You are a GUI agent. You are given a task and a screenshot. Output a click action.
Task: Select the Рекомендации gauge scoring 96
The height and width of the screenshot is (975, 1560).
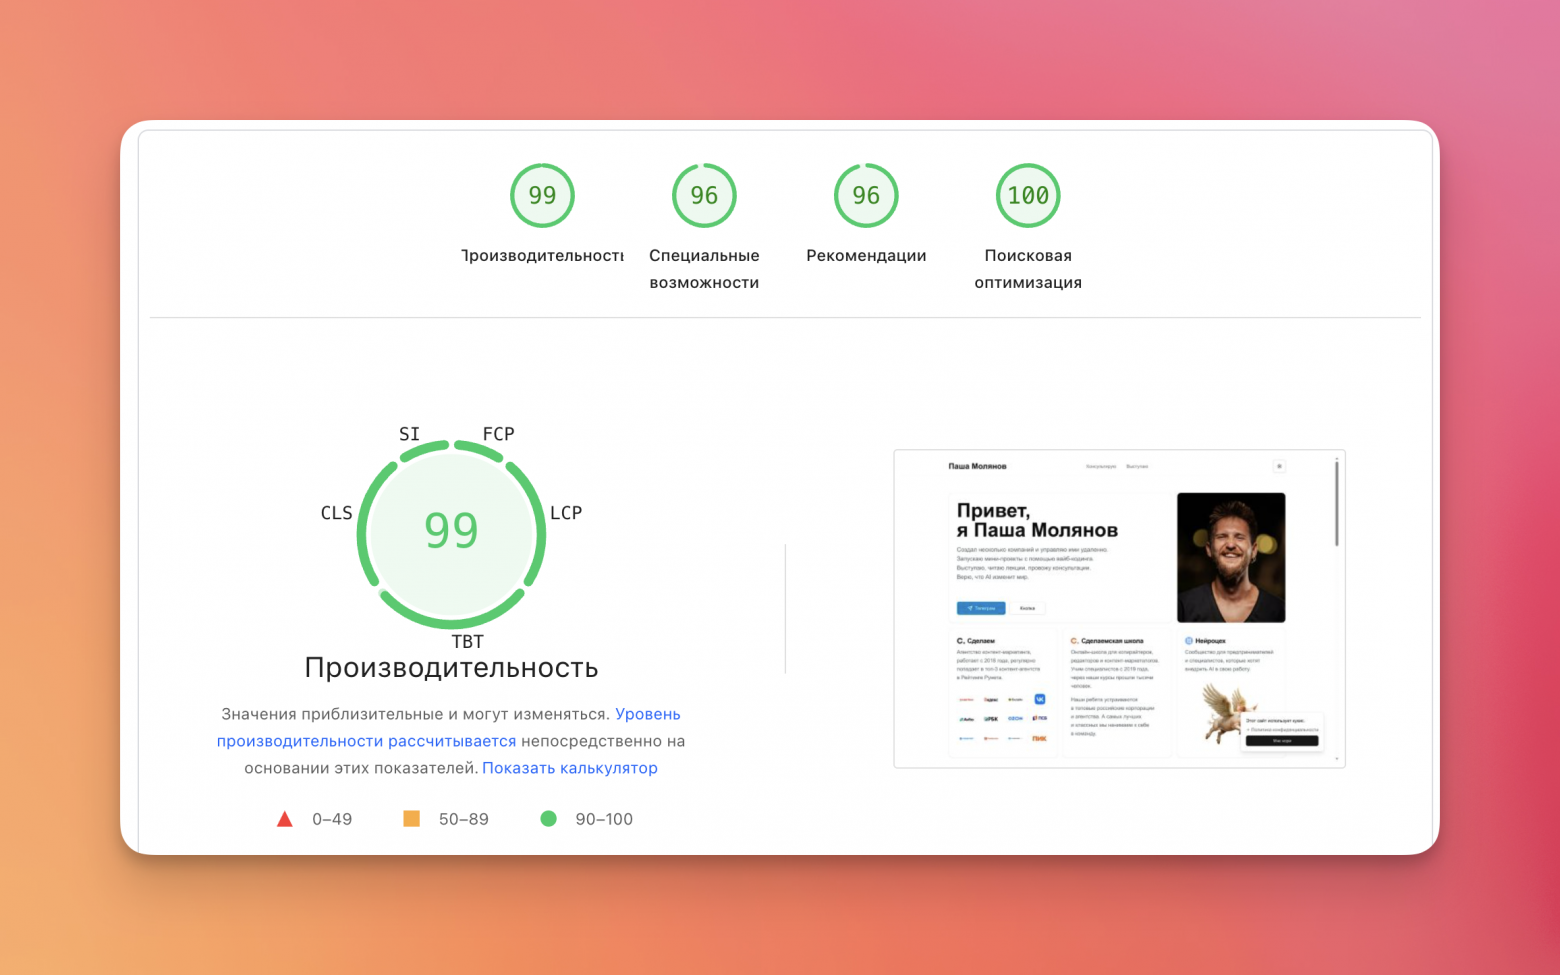[866, 196]
